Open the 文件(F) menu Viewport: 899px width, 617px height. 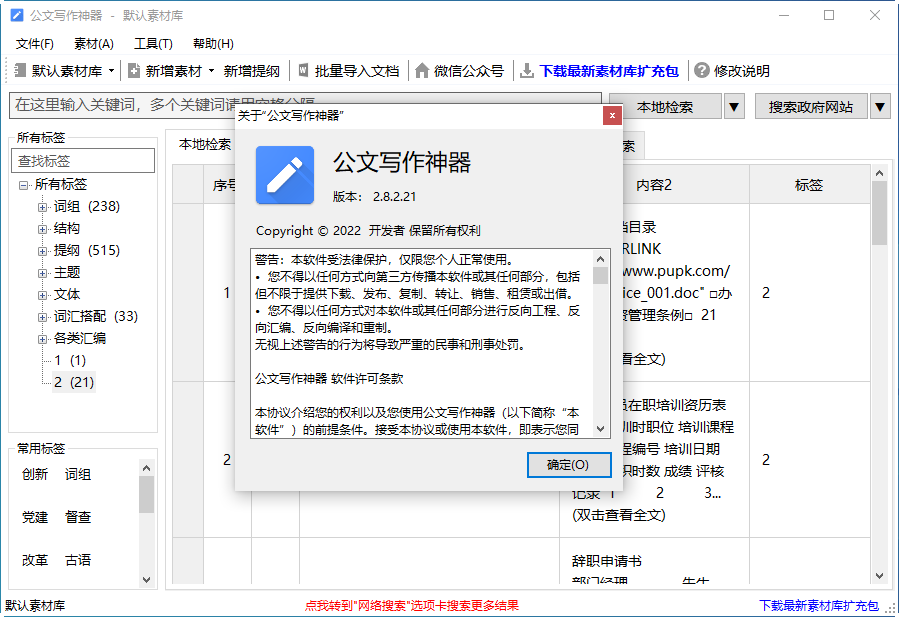(x=34, y=44)
